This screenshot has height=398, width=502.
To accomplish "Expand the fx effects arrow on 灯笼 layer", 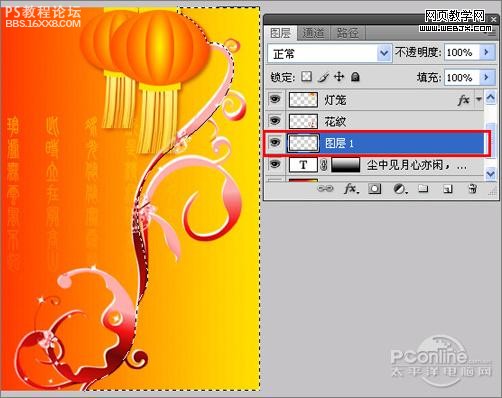I will click(x=479, y=99).
